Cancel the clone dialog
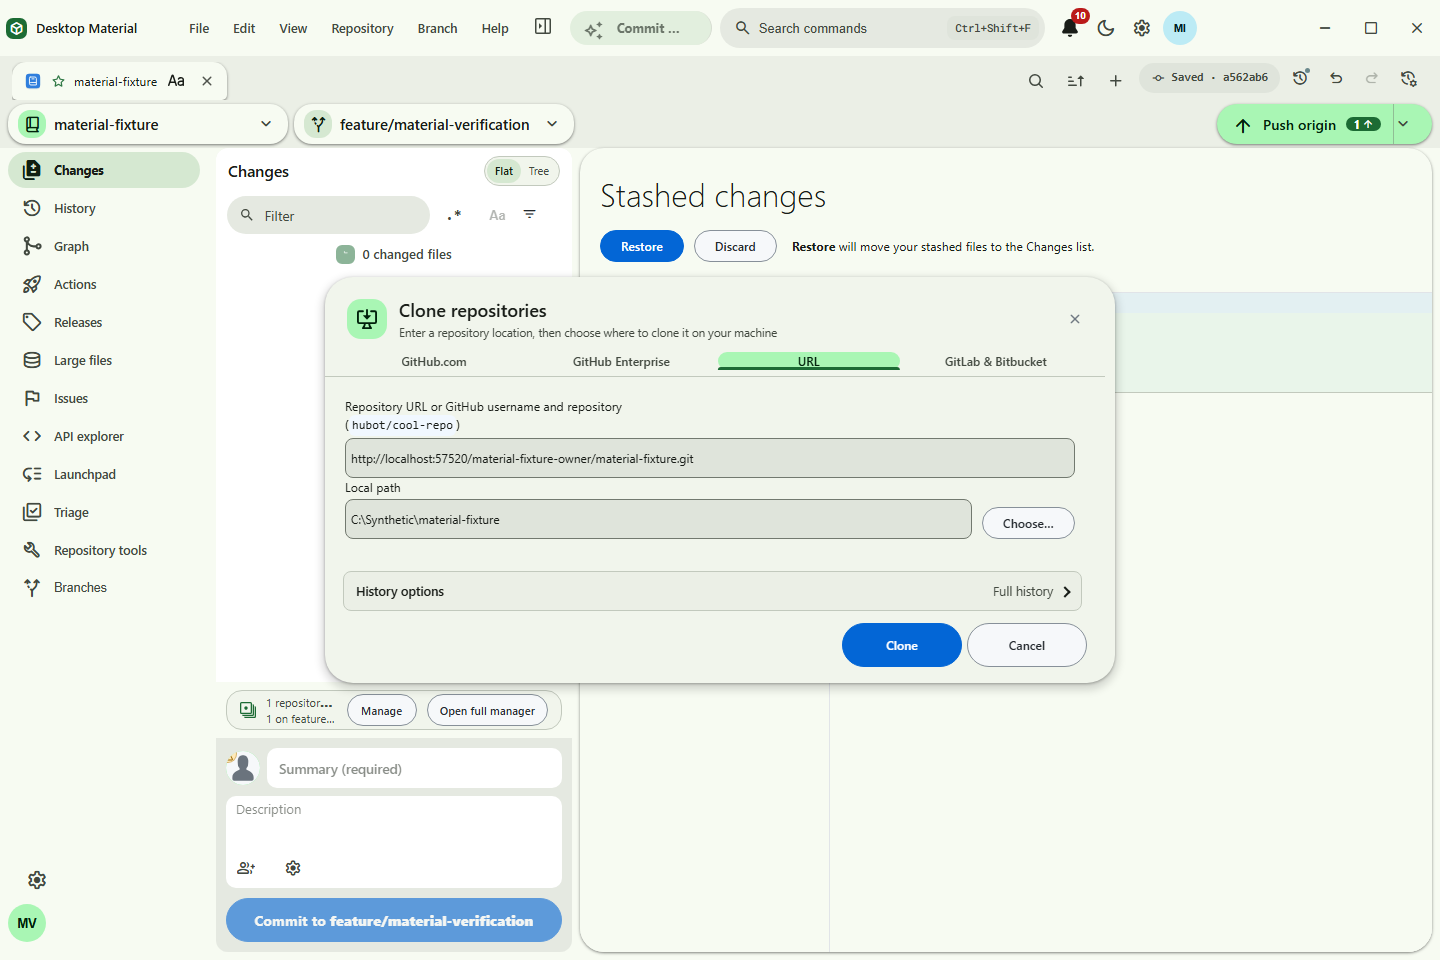This screenshot has width=1440, height=960. coord(1027,645)
